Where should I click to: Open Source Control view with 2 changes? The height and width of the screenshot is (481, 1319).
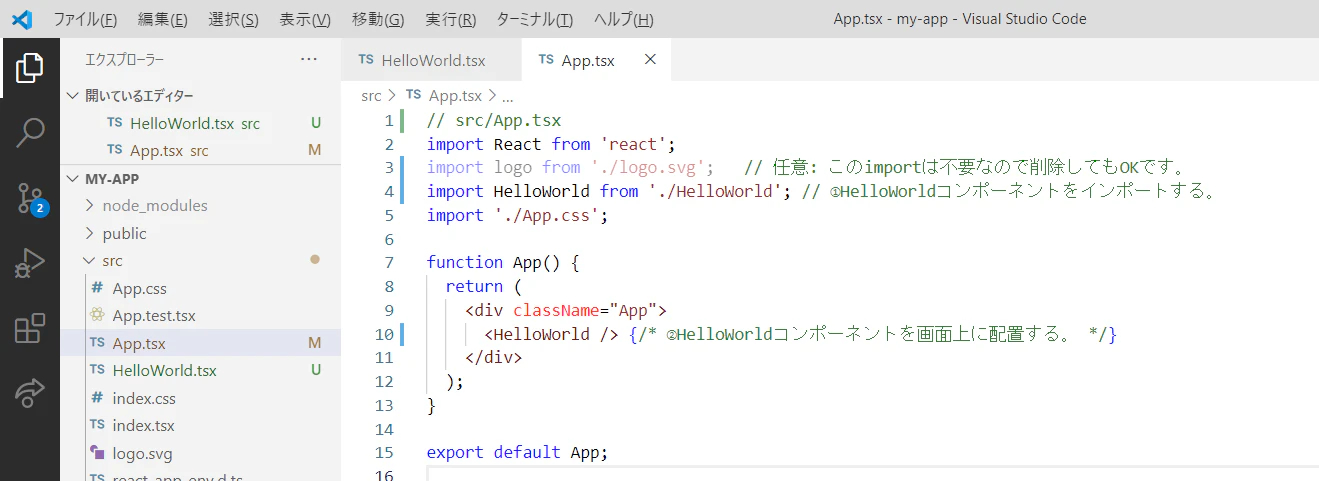click(30, 199)
